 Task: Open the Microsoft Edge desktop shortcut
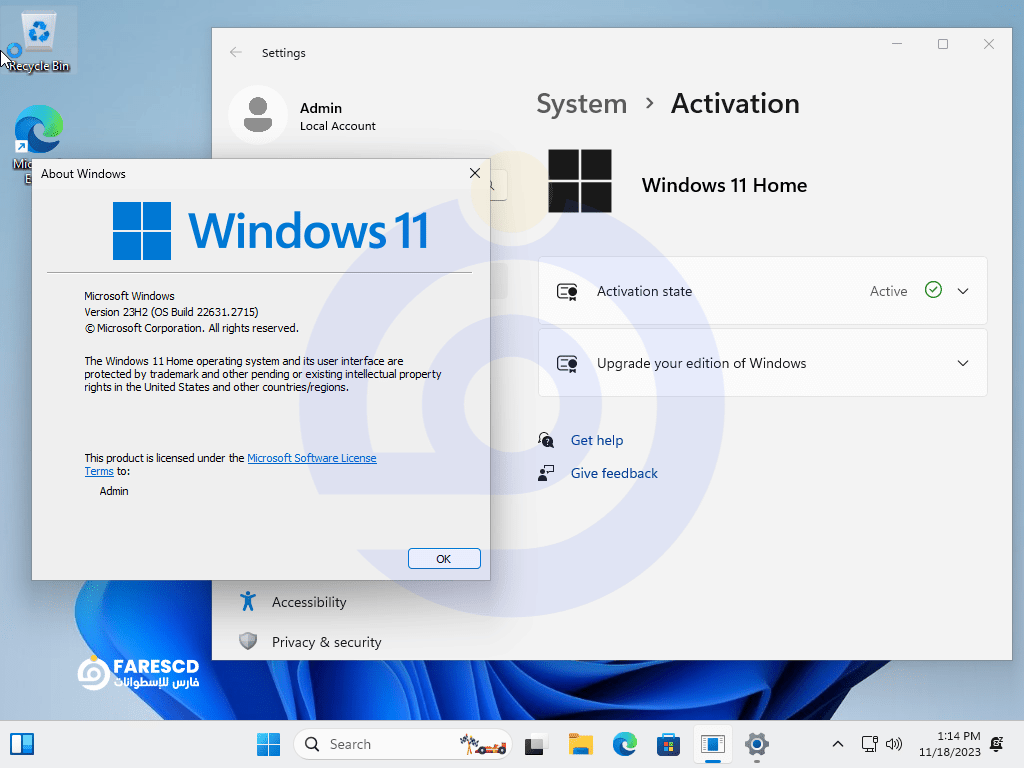click(x=38, y=131)
